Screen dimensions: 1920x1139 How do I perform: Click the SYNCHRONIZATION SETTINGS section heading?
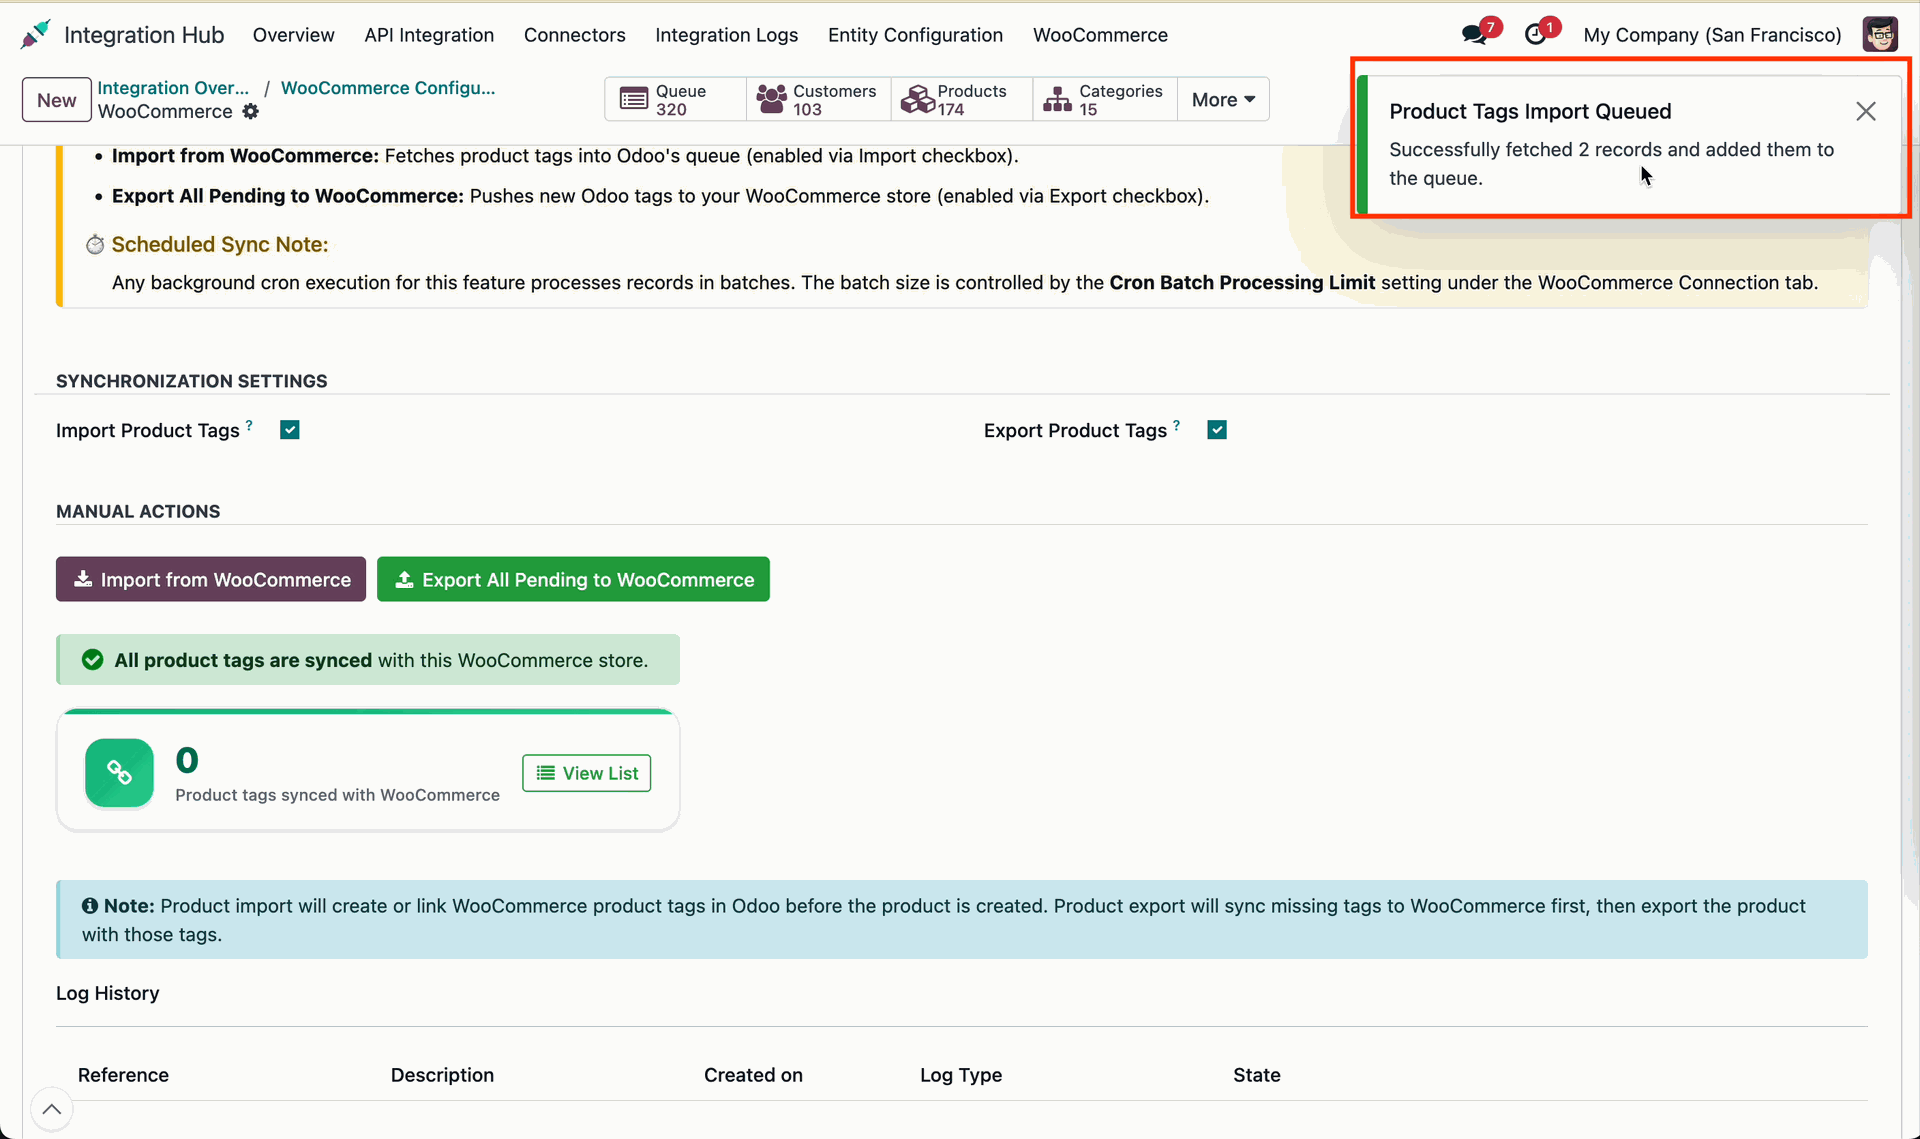[x=192, y=381]
